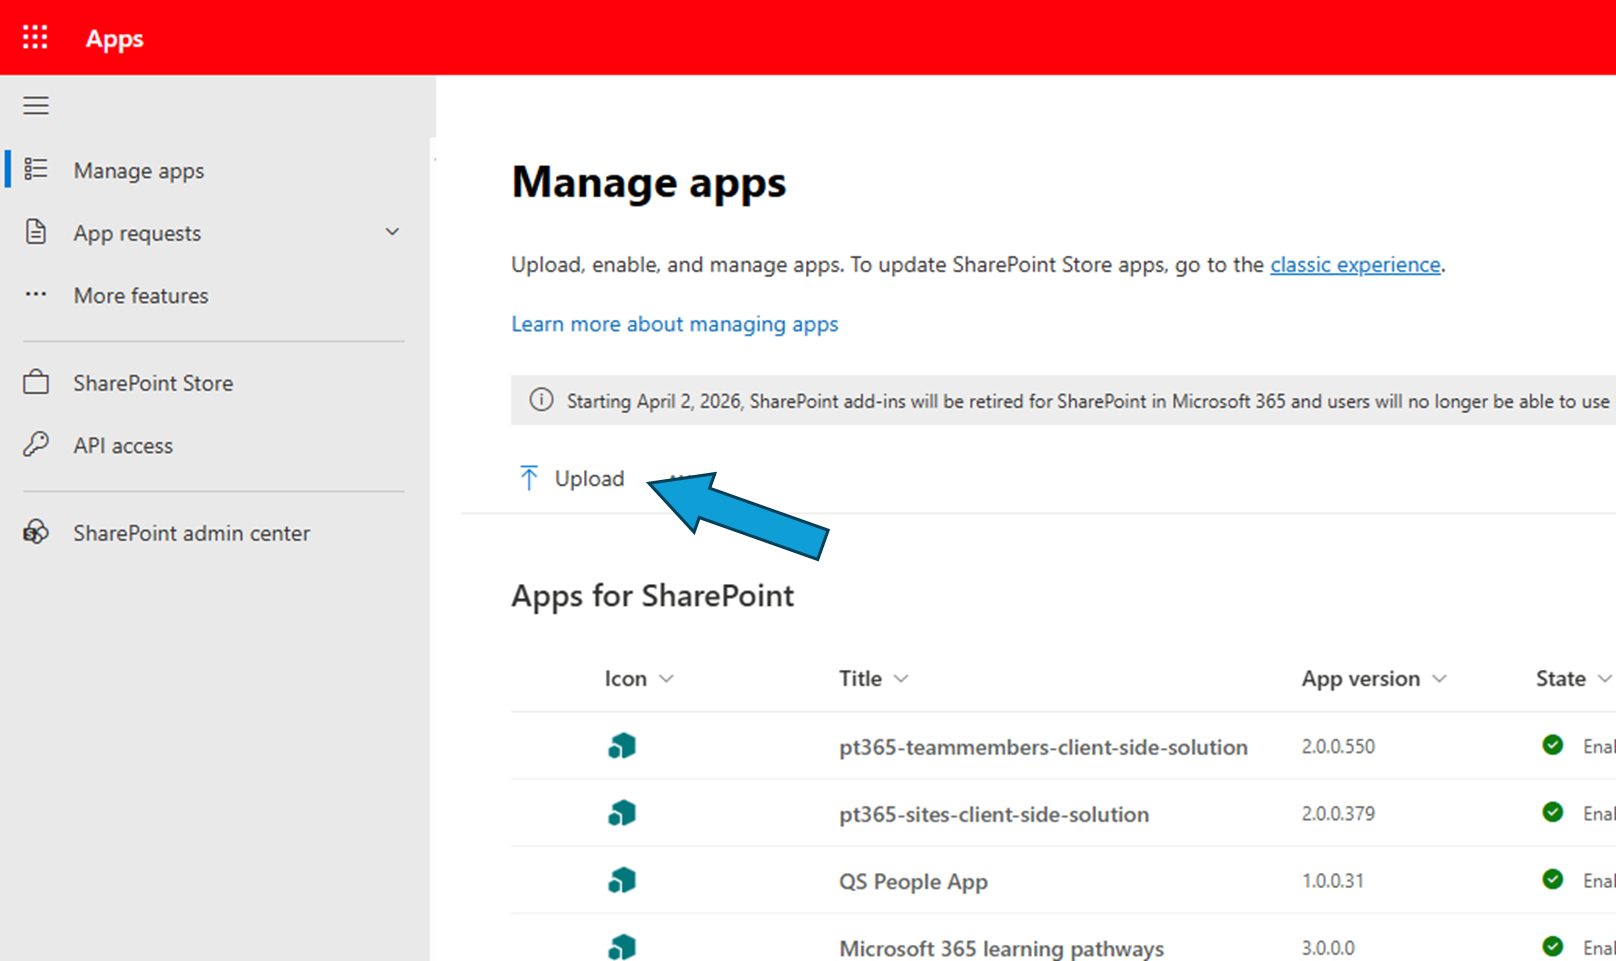Click version 1.0.0.31 cell
1616x961 pixels.
[x=1332, y=881]
